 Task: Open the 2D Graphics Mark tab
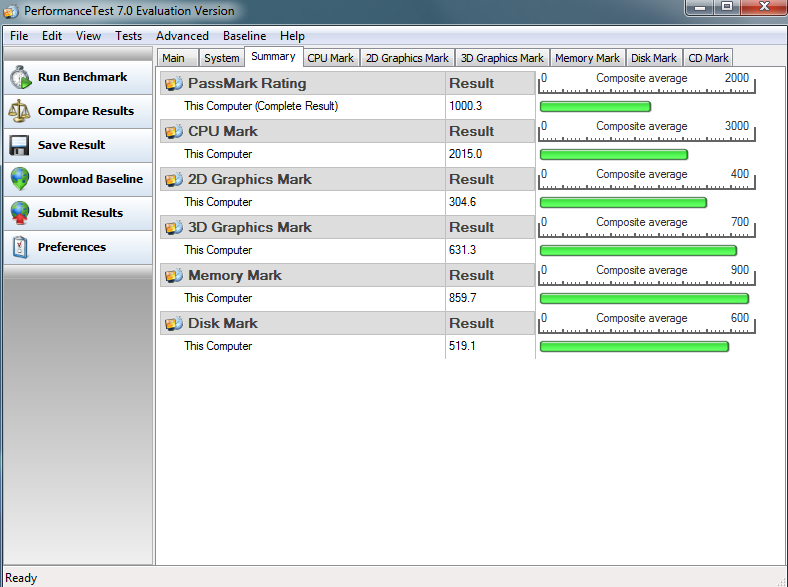[x=407, y=58]
